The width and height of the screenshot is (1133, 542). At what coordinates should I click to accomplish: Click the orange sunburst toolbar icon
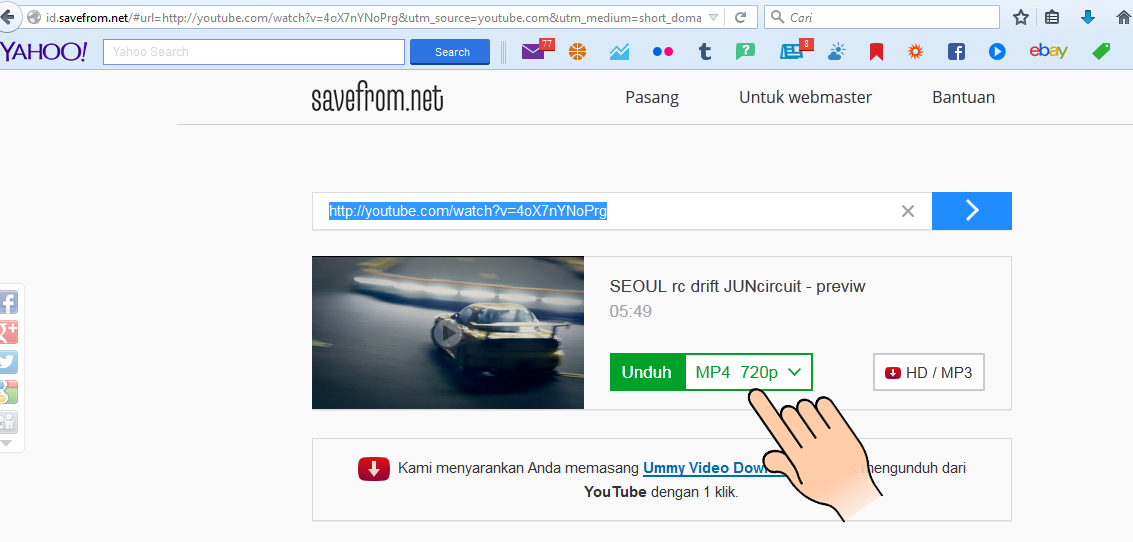[916, 52]
